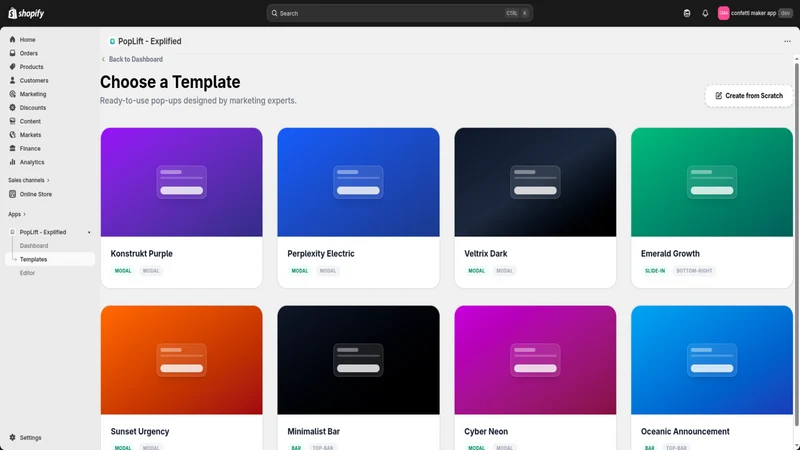Click the dev badge in the top bar
The height and width of the screenshot is (450, 800).
pyautogui.click(x=785, y=13)
